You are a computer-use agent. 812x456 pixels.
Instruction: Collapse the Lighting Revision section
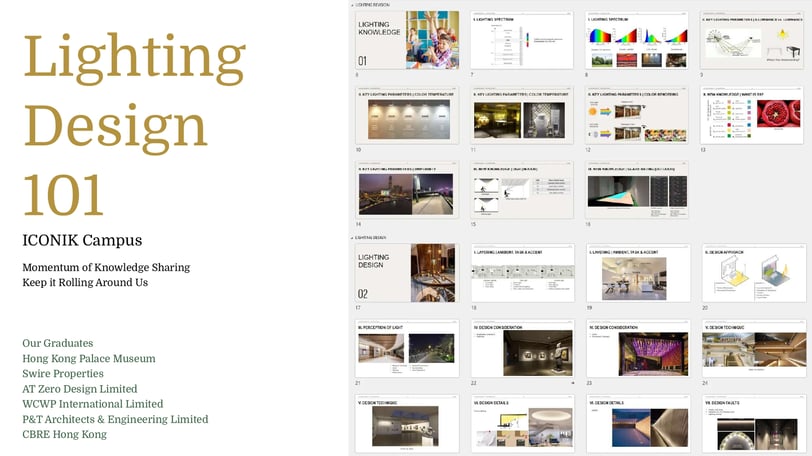353,5
